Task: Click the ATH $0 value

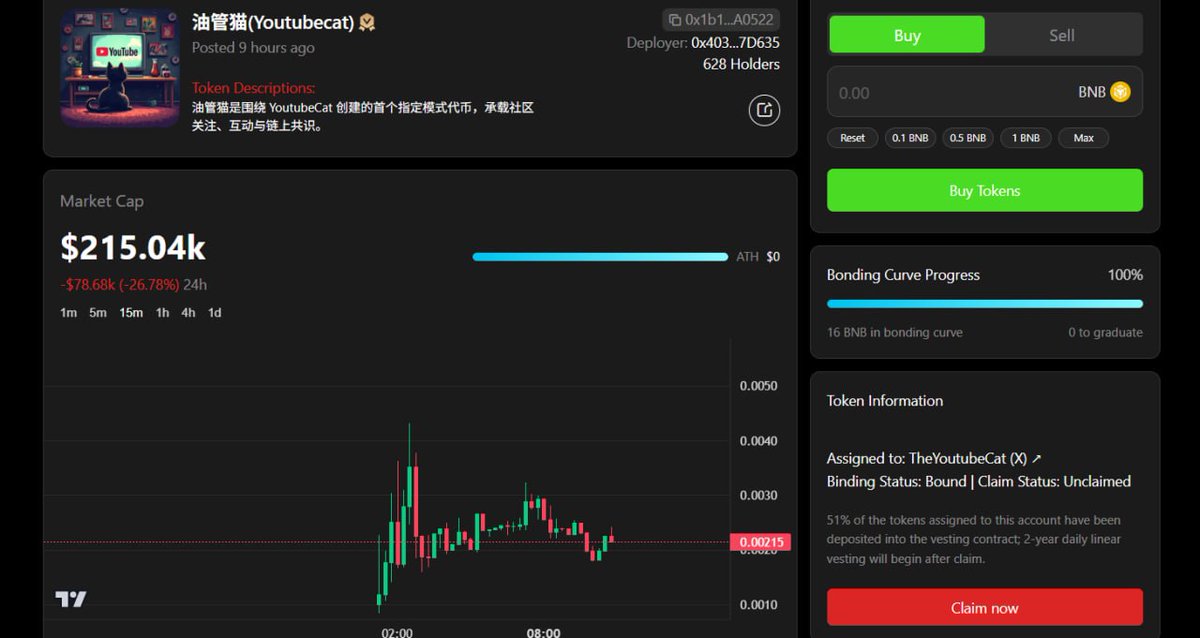Action: (773, 257)
